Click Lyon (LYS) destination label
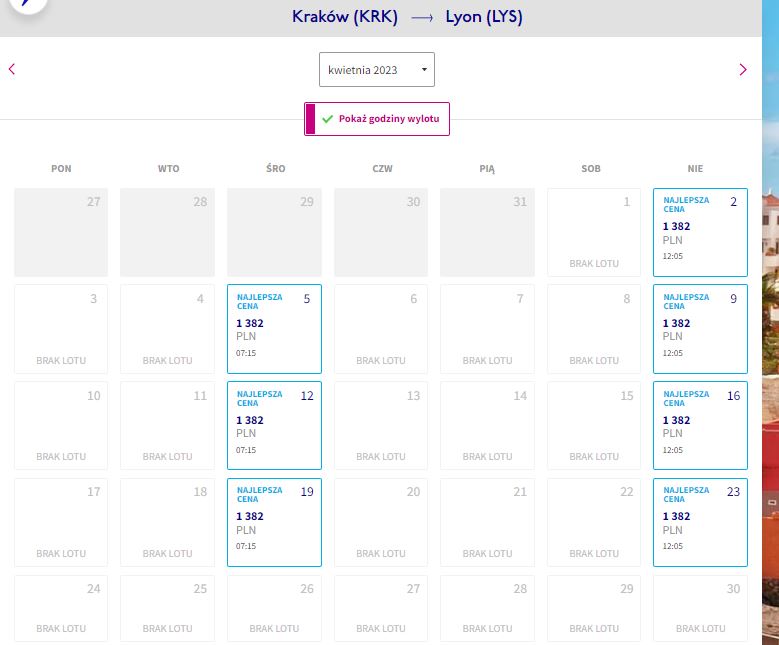The width and height of the screenshot is (779, 645). (x=484, y=17)
